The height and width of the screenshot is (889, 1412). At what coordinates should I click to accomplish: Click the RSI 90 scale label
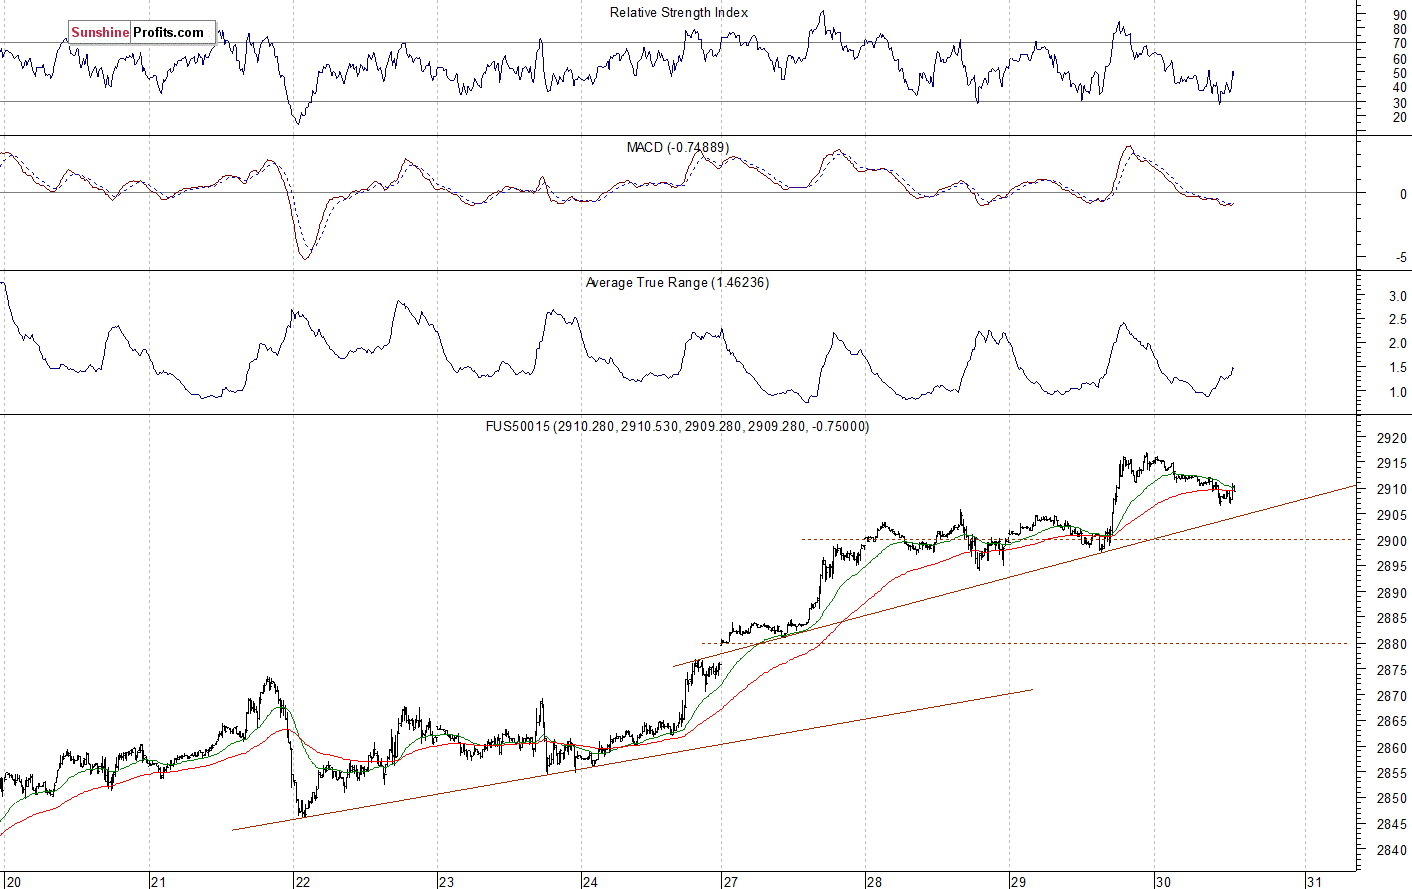click(x=1400, y=16)
